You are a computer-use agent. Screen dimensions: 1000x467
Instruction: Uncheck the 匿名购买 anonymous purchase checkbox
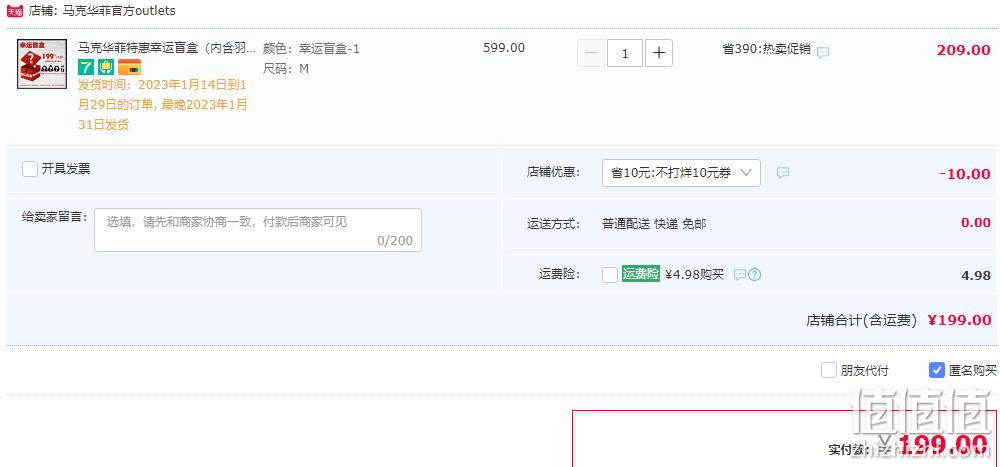point(937,370)
